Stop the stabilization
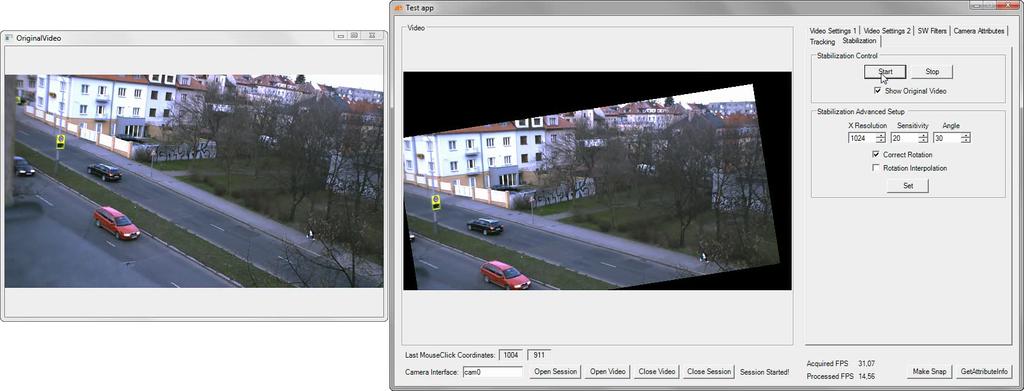This screenshot has height=391, width=1024. [932, 71]
